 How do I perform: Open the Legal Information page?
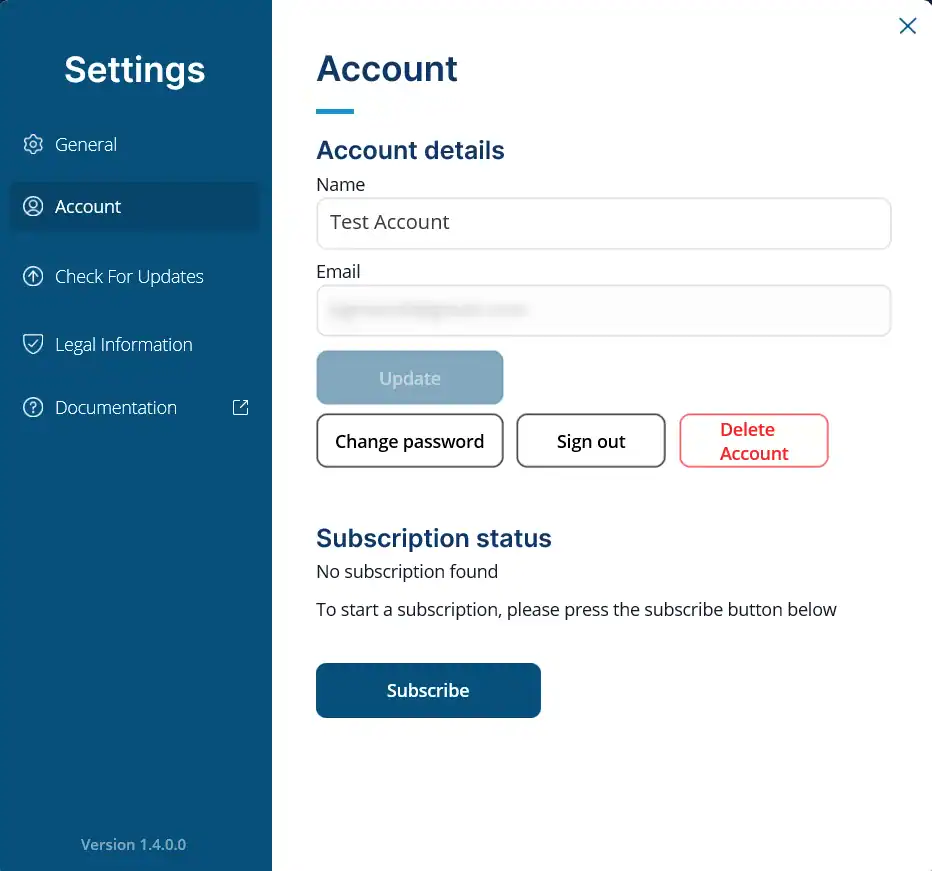123,344
